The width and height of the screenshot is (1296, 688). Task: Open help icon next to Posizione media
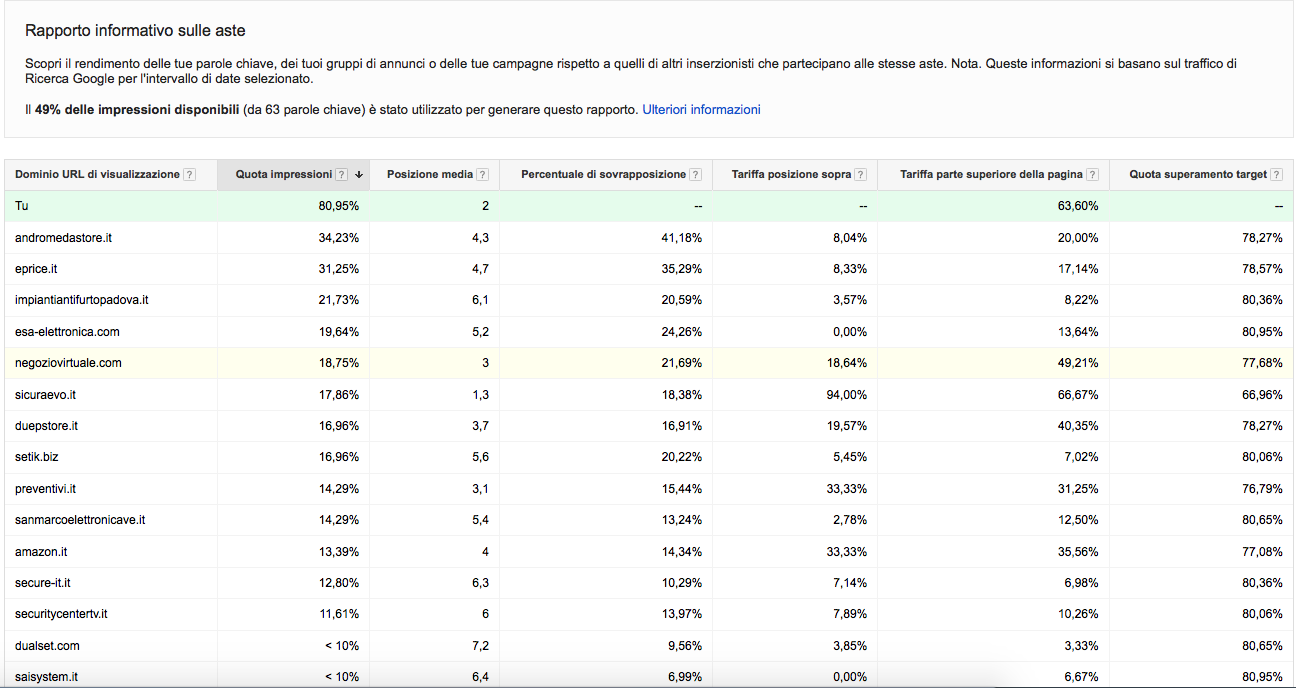tap(483, 174)
